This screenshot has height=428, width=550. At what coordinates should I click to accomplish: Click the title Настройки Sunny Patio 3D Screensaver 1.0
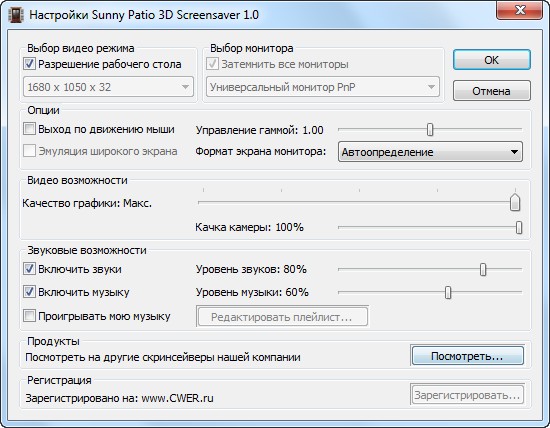pos(144,15)
